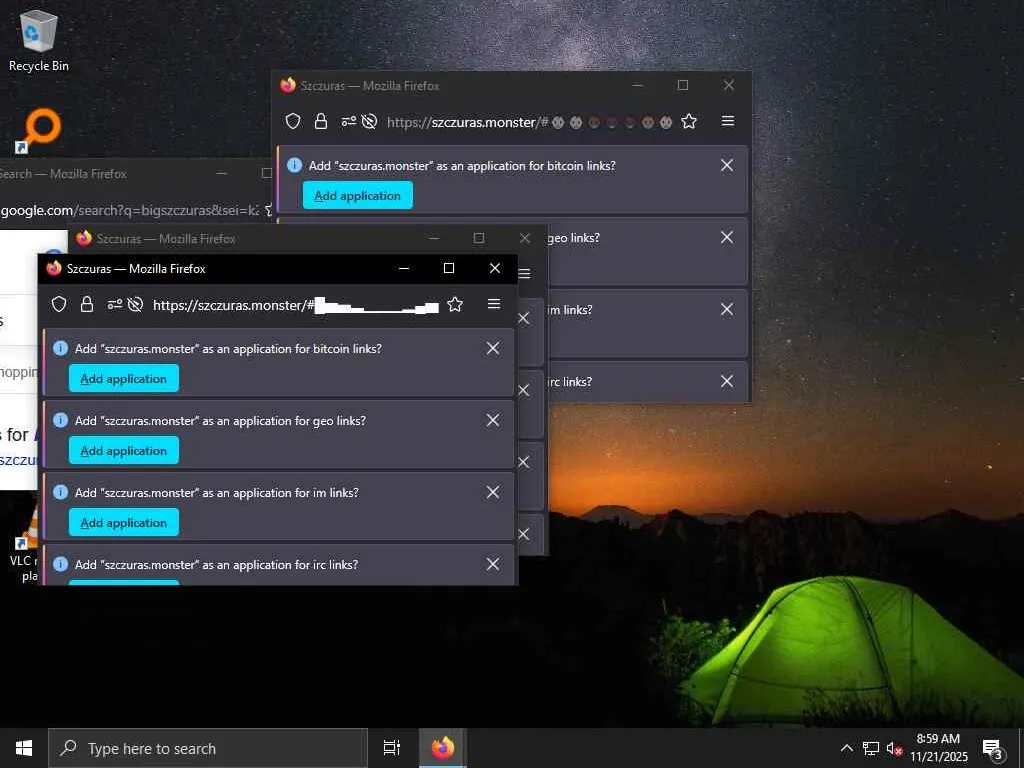The image size is (1024, 768).
Task: Dismiss geo links notification in front window
Action: tap(493, 420)
